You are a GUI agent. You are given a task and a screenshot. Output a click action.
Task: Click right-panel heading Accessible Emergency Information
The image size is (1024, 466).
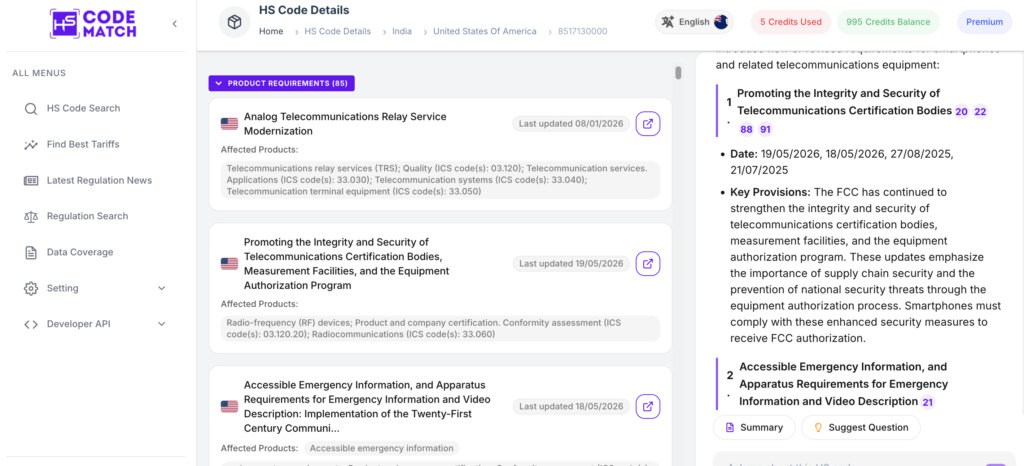(x=843, y=384)
